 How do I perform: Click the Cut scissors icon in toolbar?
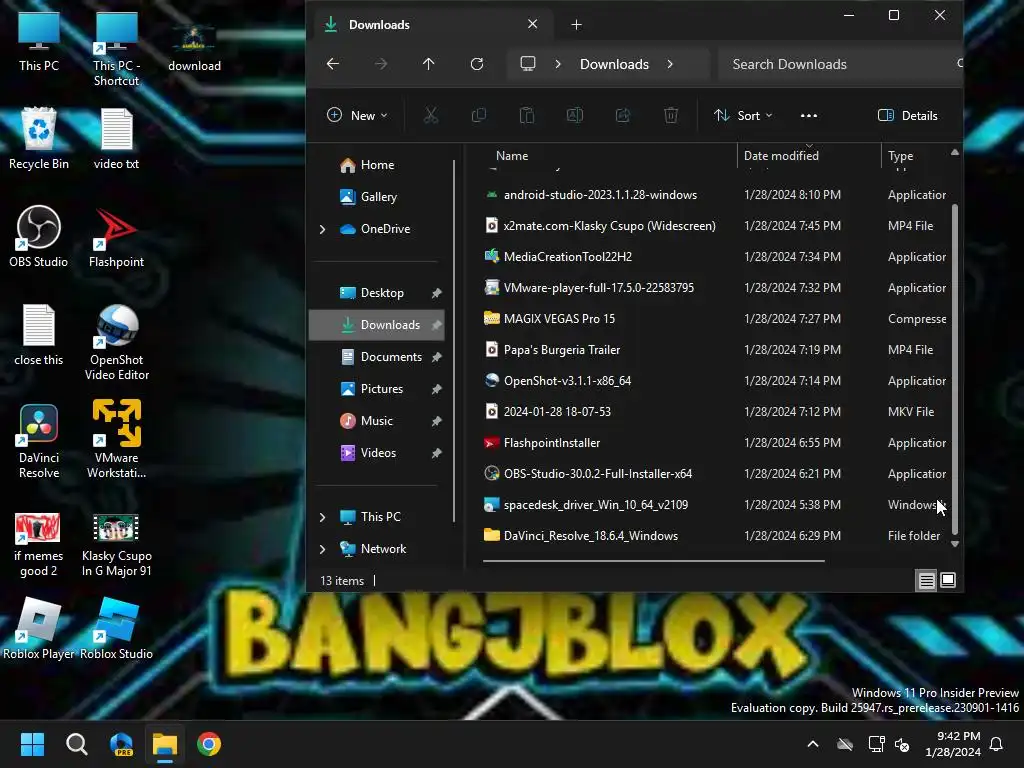click(x=430, y=116)
